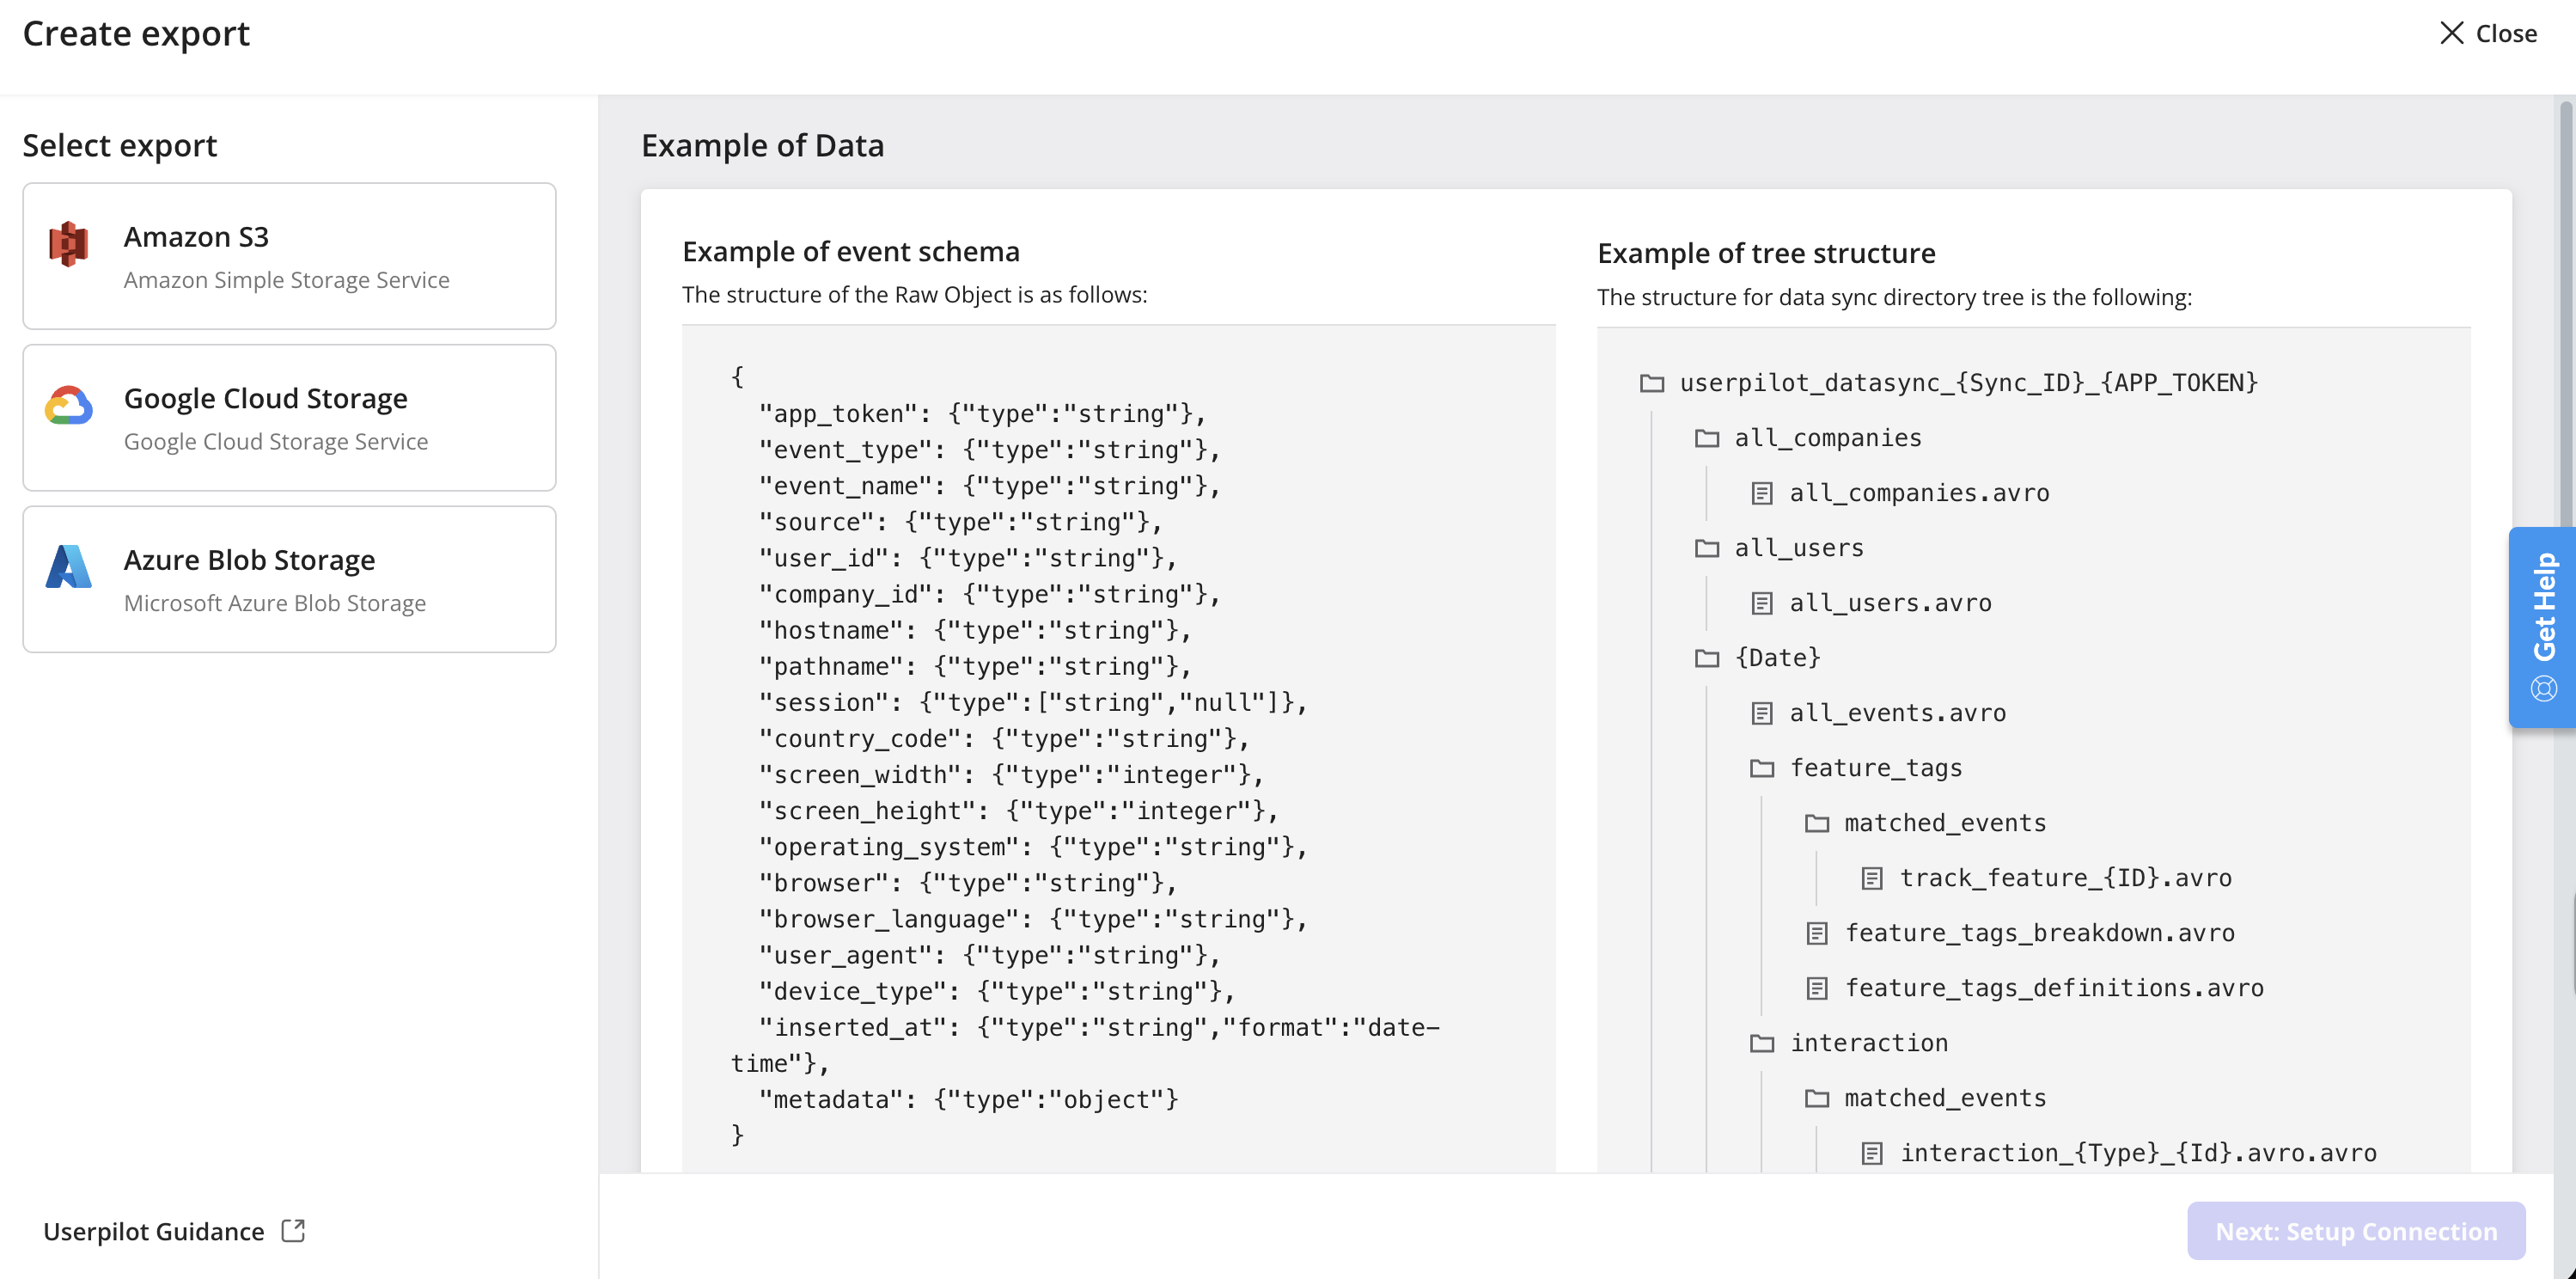This screenshot has height=1279, width=2576.
Task: Click the lifebuoy icon on Get Help tab
Action: click(2544, 688)
